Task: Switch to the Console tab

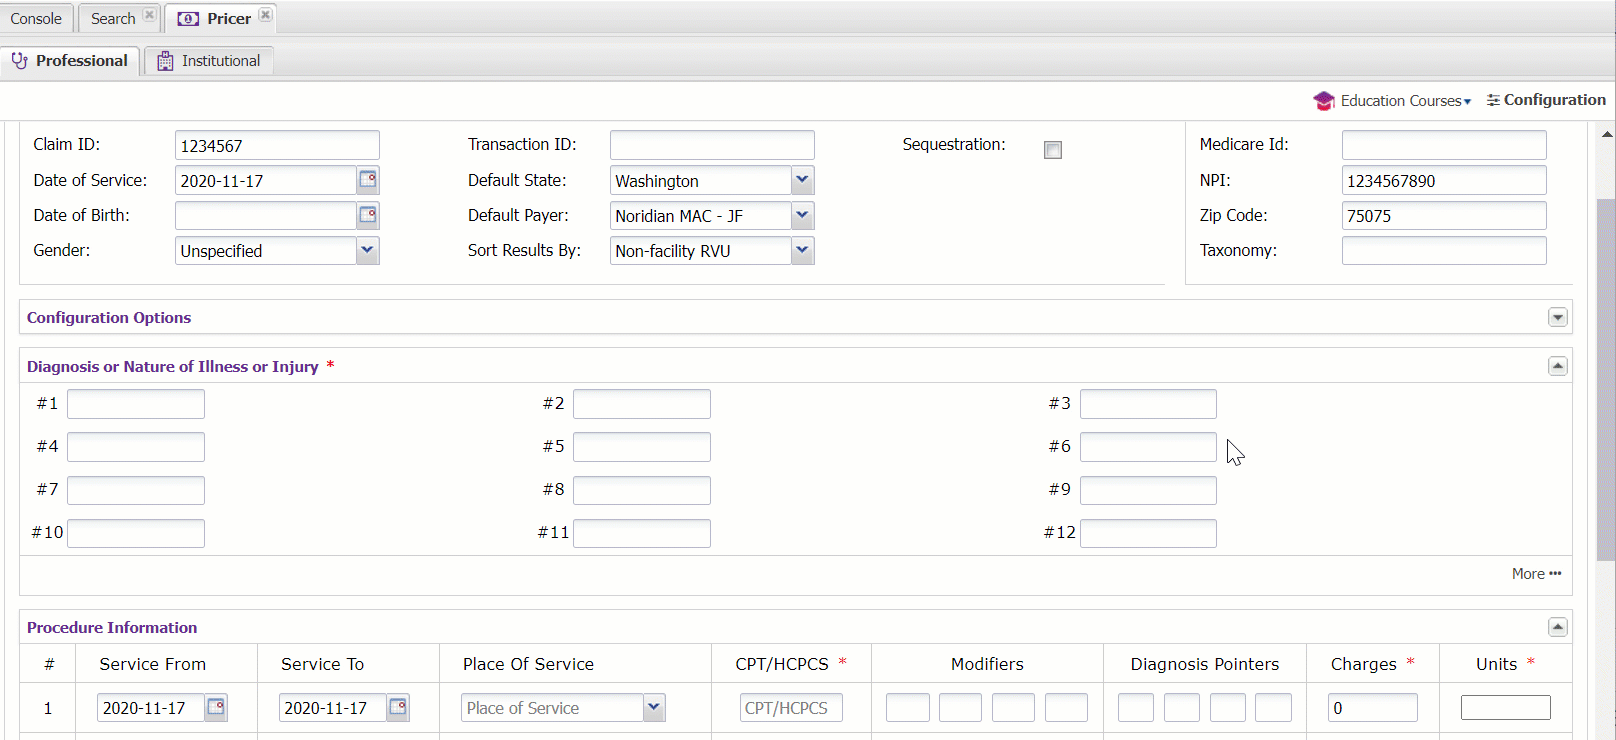Action: pos(36,18)
